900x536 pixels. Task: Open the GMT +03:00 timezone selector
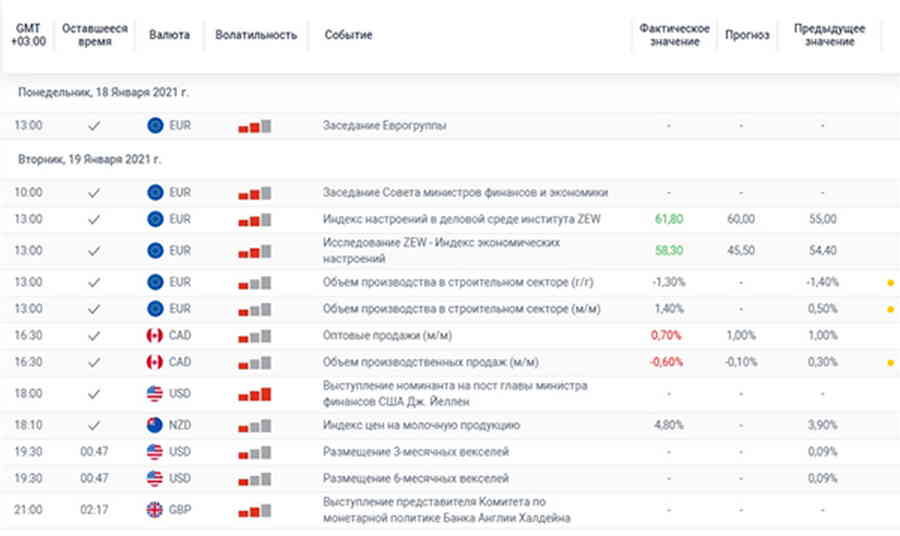click(x=27, y=35)
